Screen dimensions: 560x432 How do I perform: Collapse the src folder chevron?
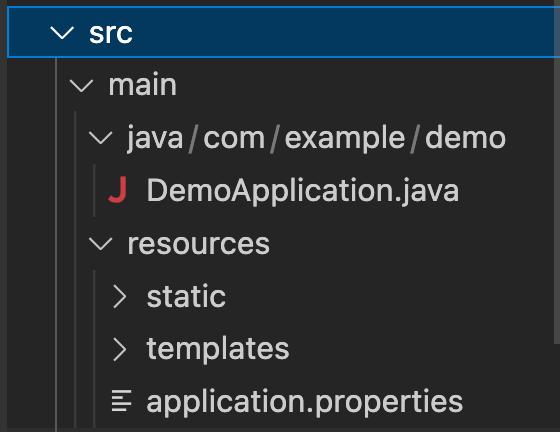tap(62, 33)
